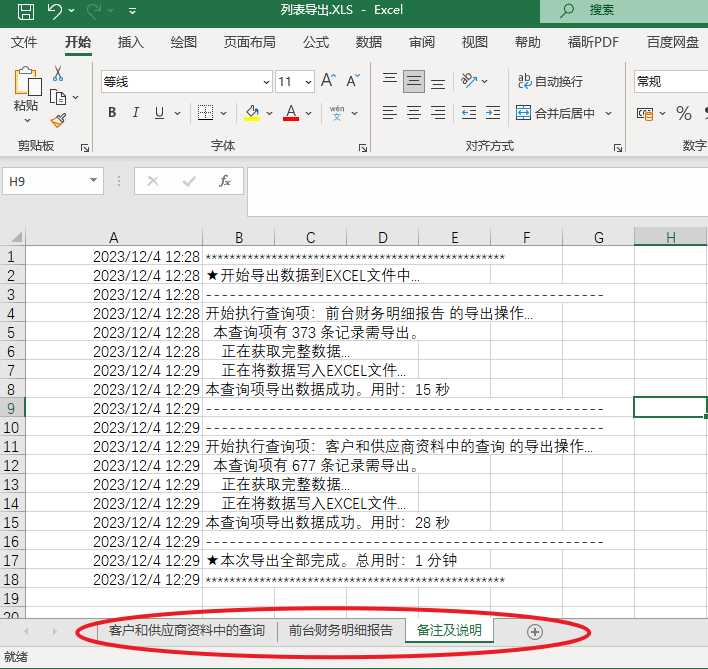Toggle Italic formatting
708x669 pixels.
[140, 112]
